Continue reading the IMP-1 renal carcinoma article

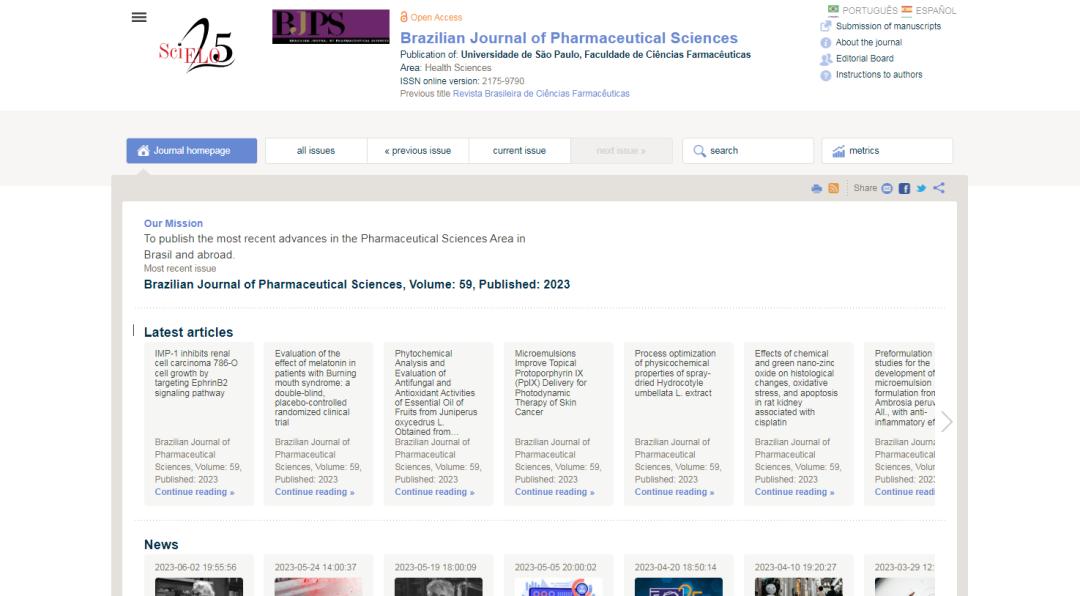click(194, 492)
